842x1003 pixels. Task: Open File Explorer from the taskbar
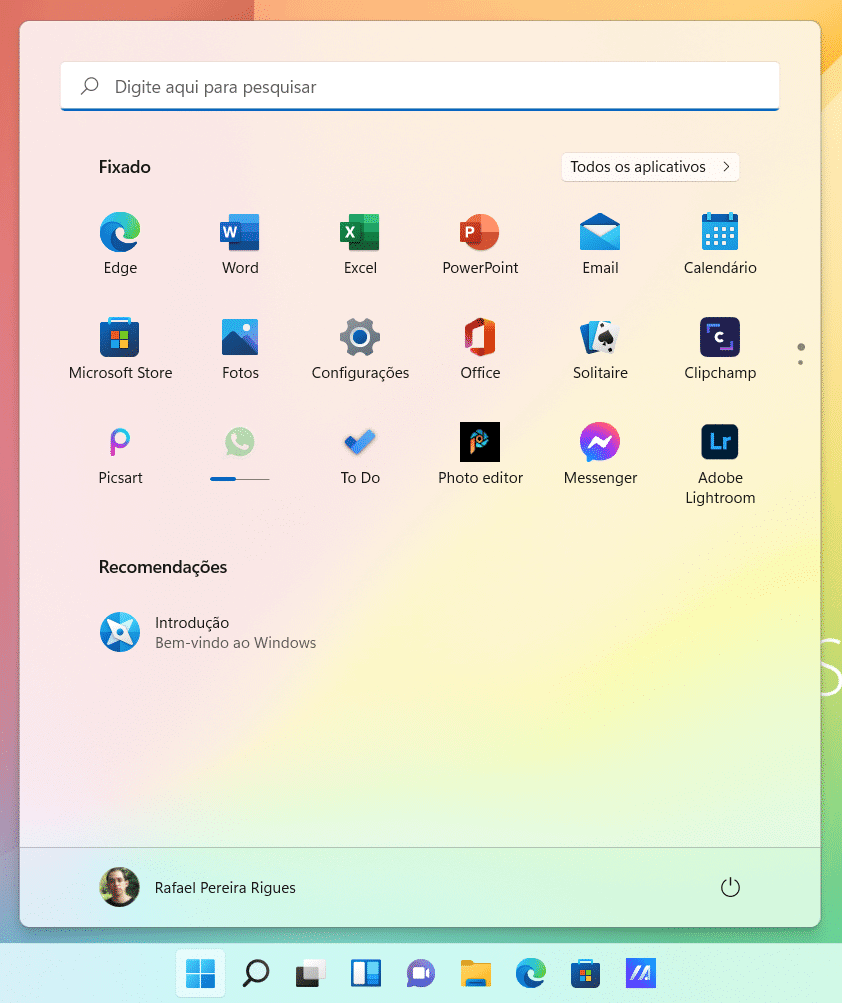pos(476,974)
